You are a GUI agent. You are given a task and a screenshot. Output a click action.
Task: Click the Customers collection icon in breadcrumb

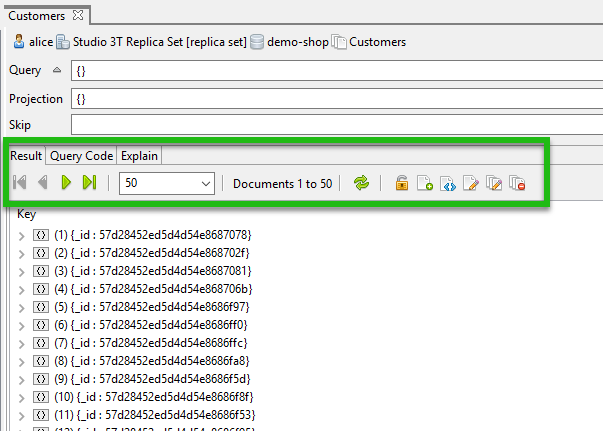[x=339, y=42]
